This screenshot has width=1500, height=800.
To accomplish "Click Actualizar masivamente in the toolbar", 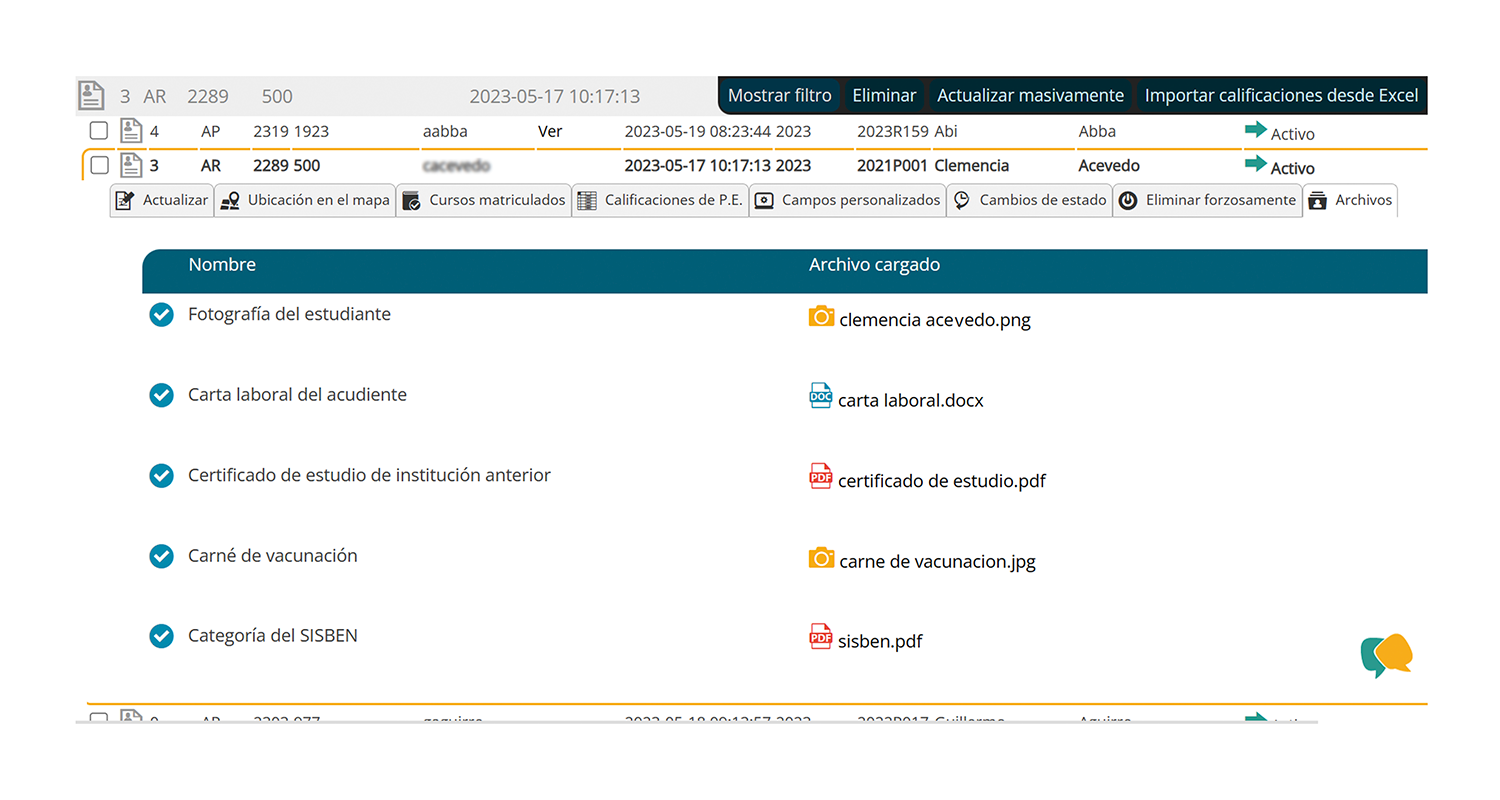I will coord(1030,96).
